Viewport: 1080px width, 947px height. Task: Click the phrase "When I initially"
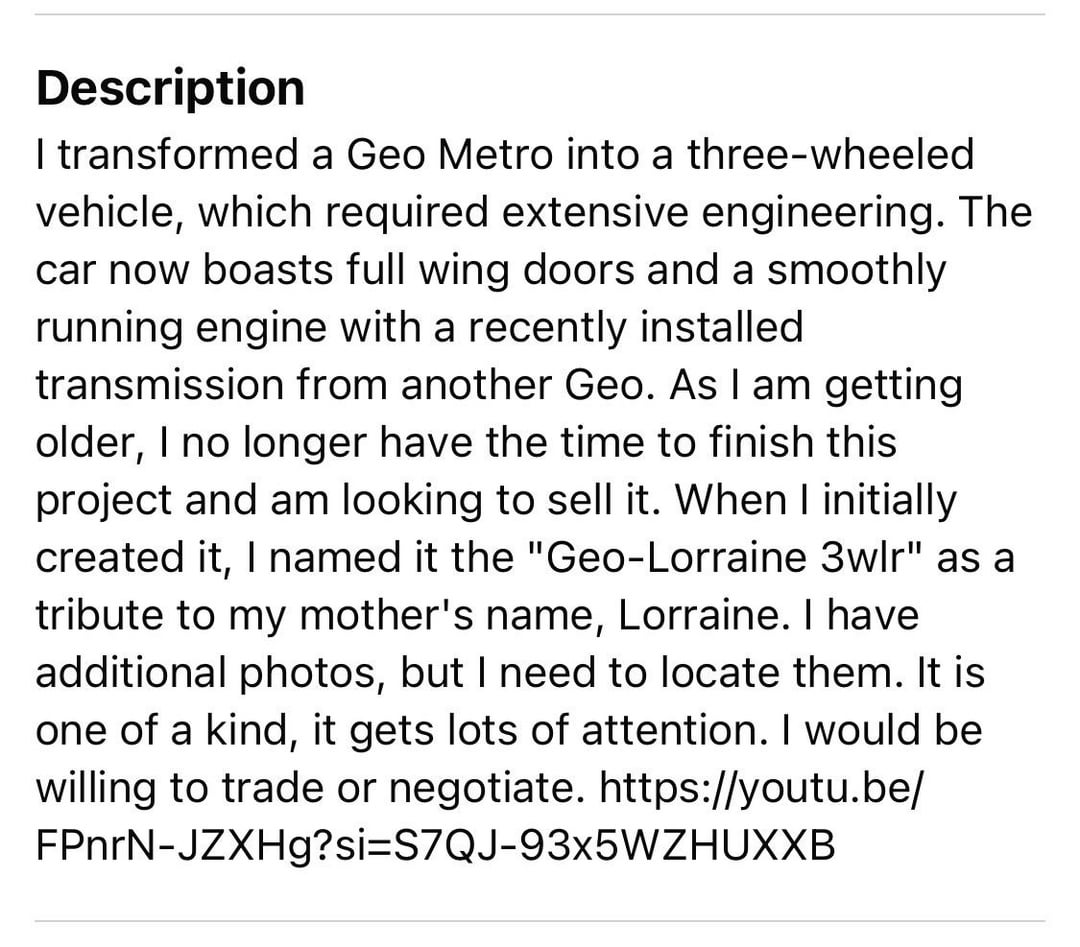click(817, 500)
